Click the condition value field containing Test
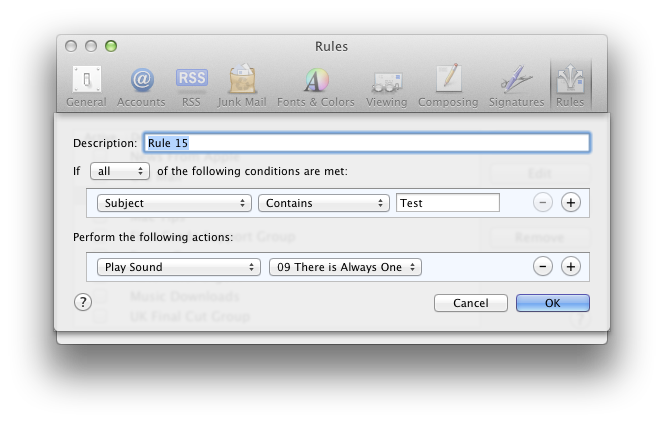The width and height of the screenshot is (664, 423). click(448, 203)
